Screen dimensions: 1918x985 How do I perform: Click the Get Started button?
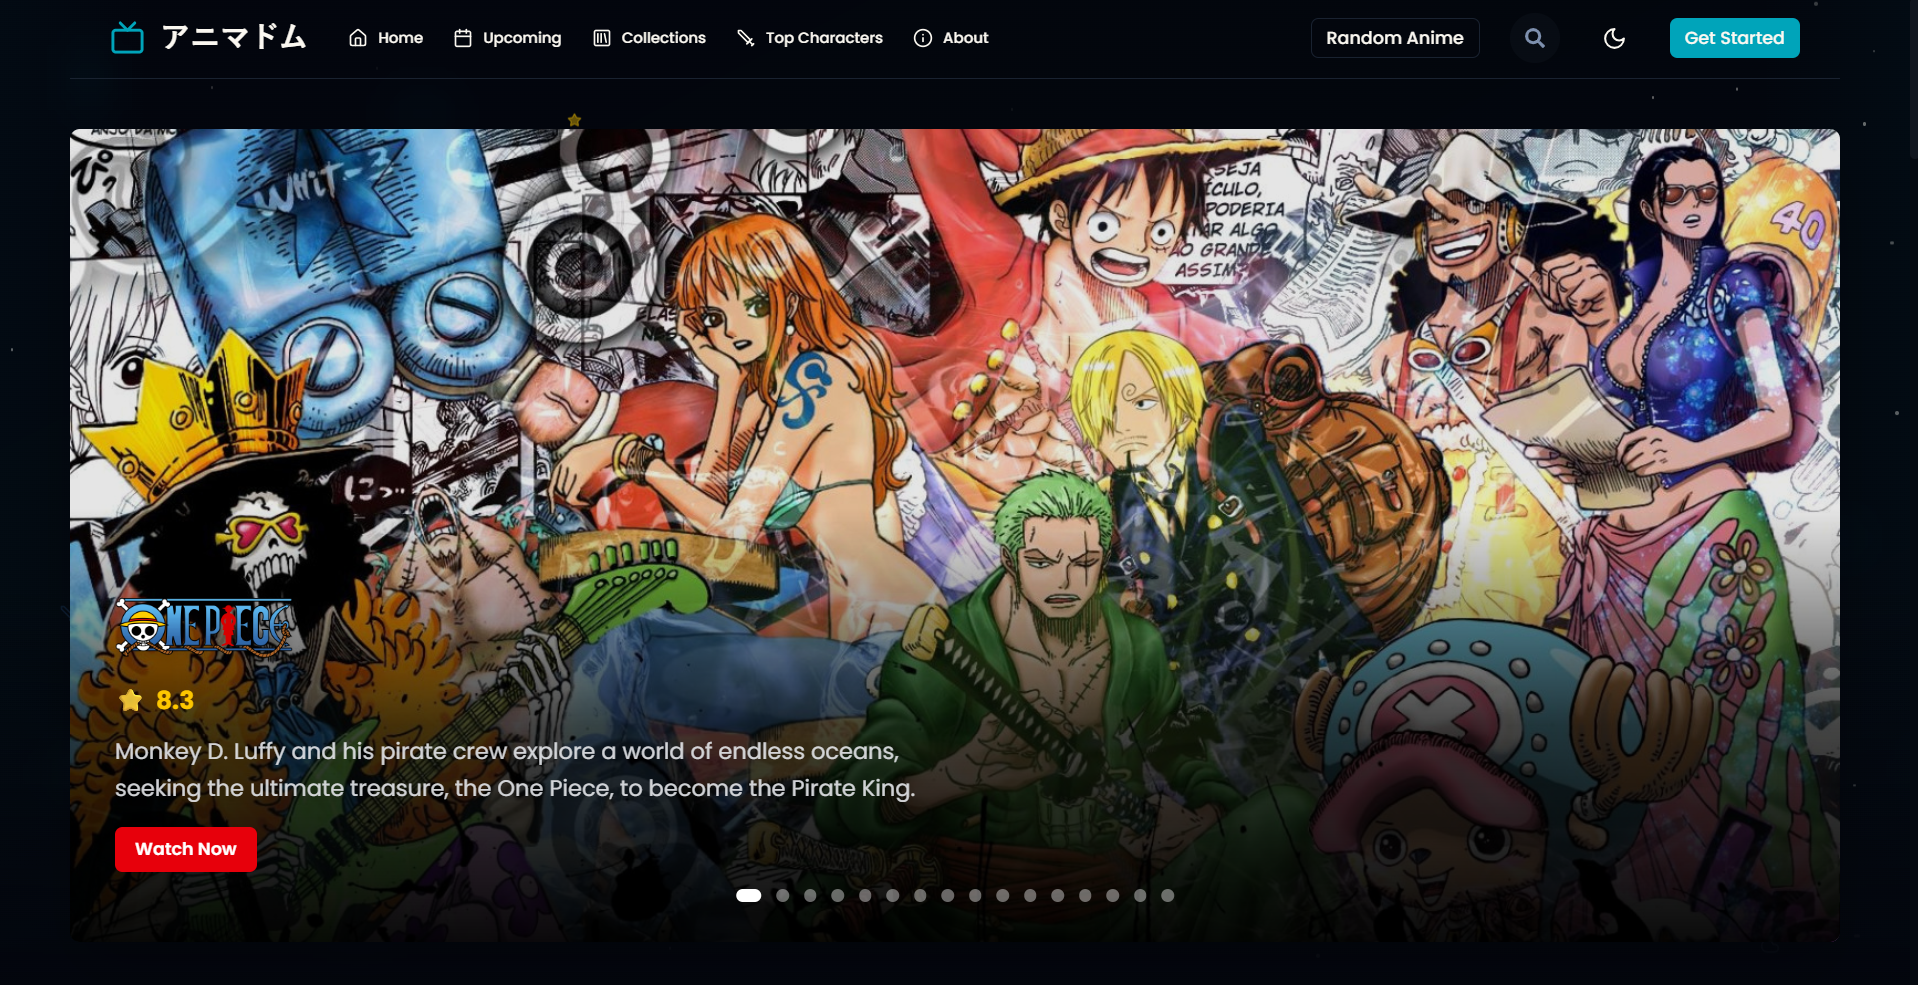point(1734,38)
